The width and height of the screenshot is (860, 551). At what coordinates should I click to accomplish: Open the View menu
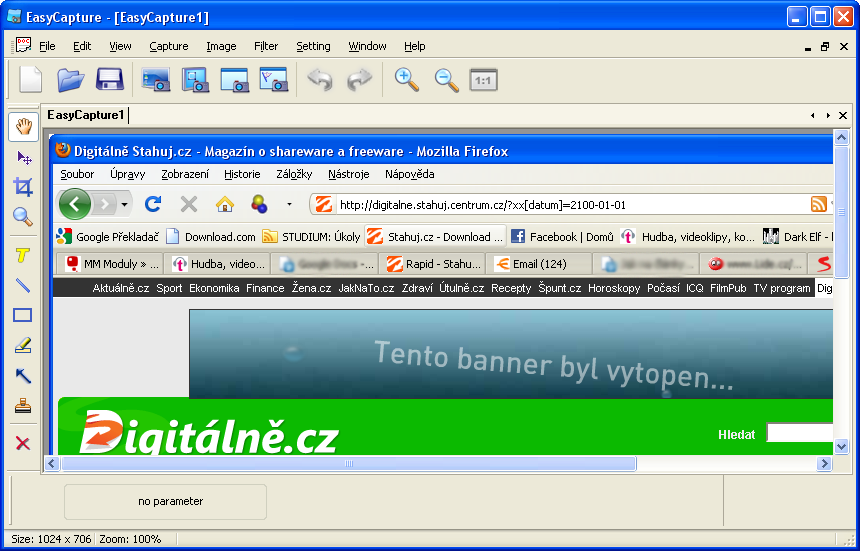(120, 46)
